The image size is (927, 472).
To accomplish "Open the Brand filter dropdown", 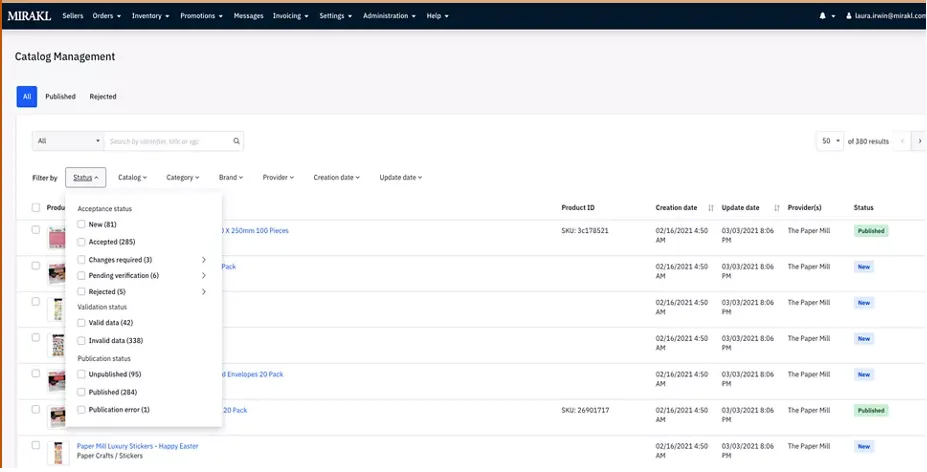I will click(x=230, y=178).
